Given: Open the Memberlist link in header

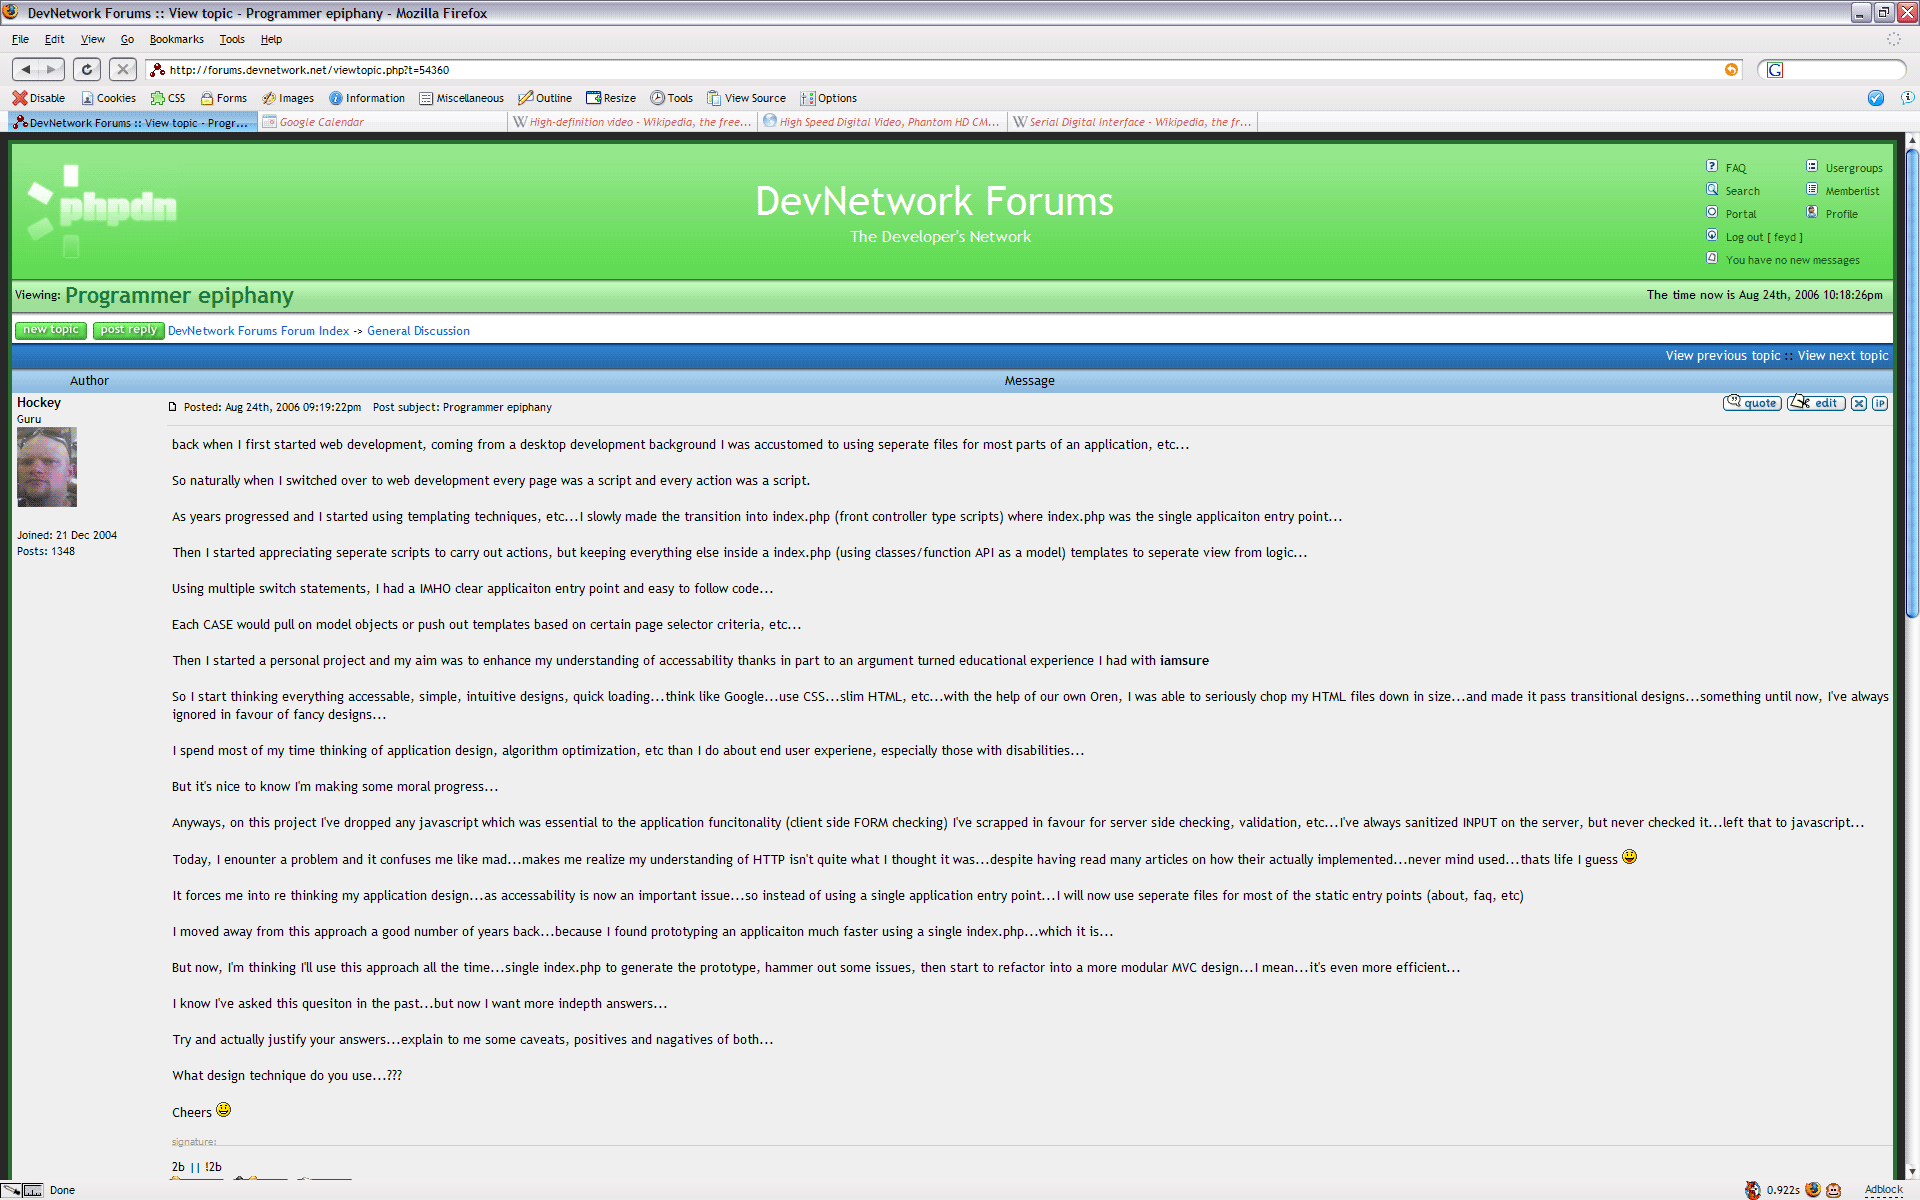Looking at the screenshot, I should point(1852,191).
